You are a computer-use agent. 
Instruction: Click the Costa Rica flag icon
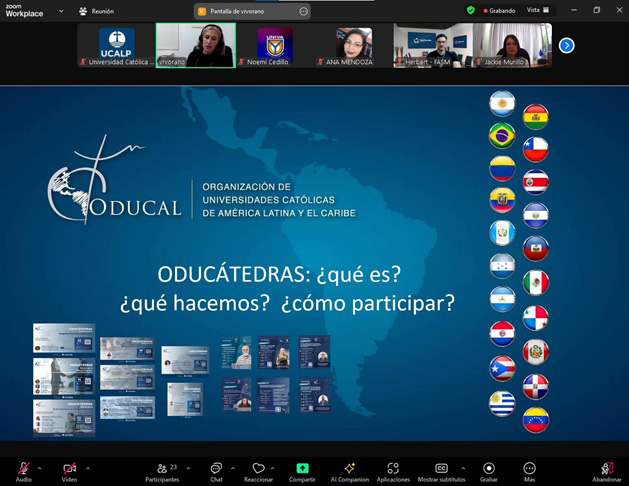point(536,182)
